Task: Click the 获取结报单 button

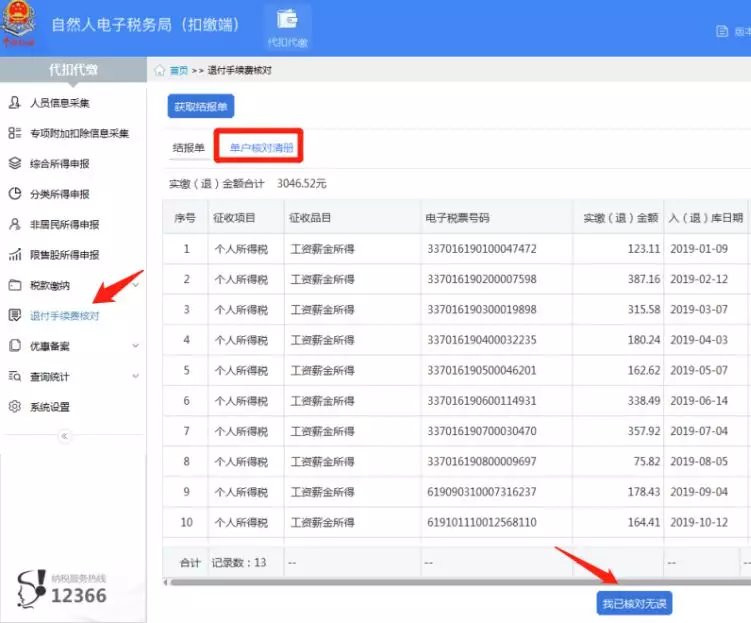Action: [201, 106]
